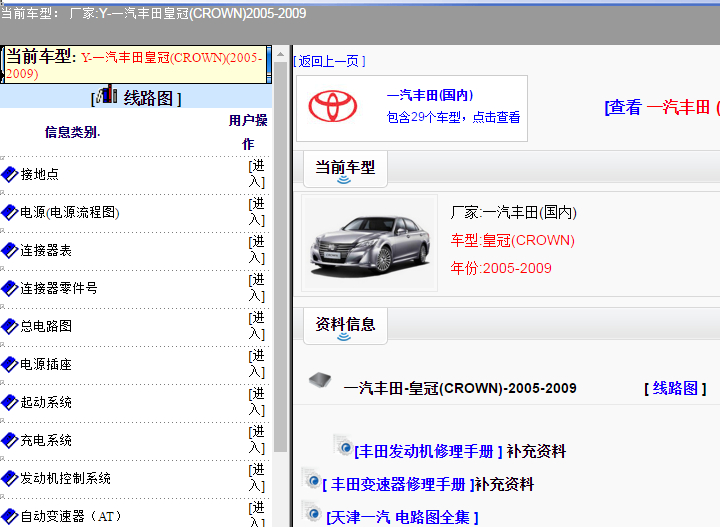Select the 当前车型 tab
Image resolution: width=720 pixels, height=527 pixels.
[x=345, y=168]
